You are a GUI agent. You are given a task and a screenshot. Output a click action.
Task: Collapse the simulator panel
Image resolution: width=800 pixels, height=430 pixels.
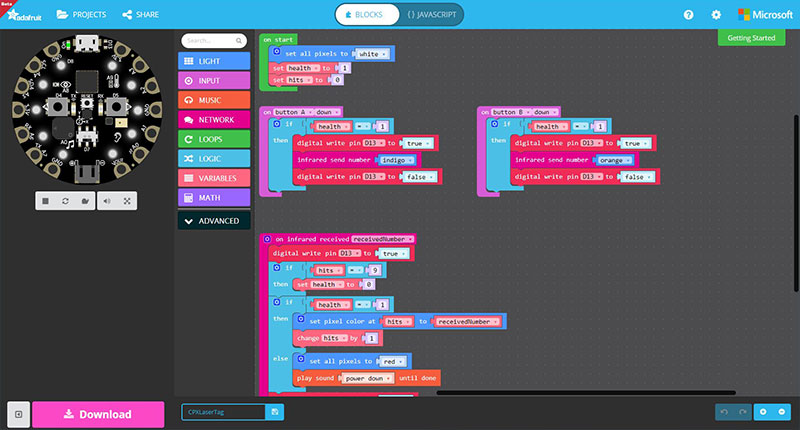(x=16, y=413)
